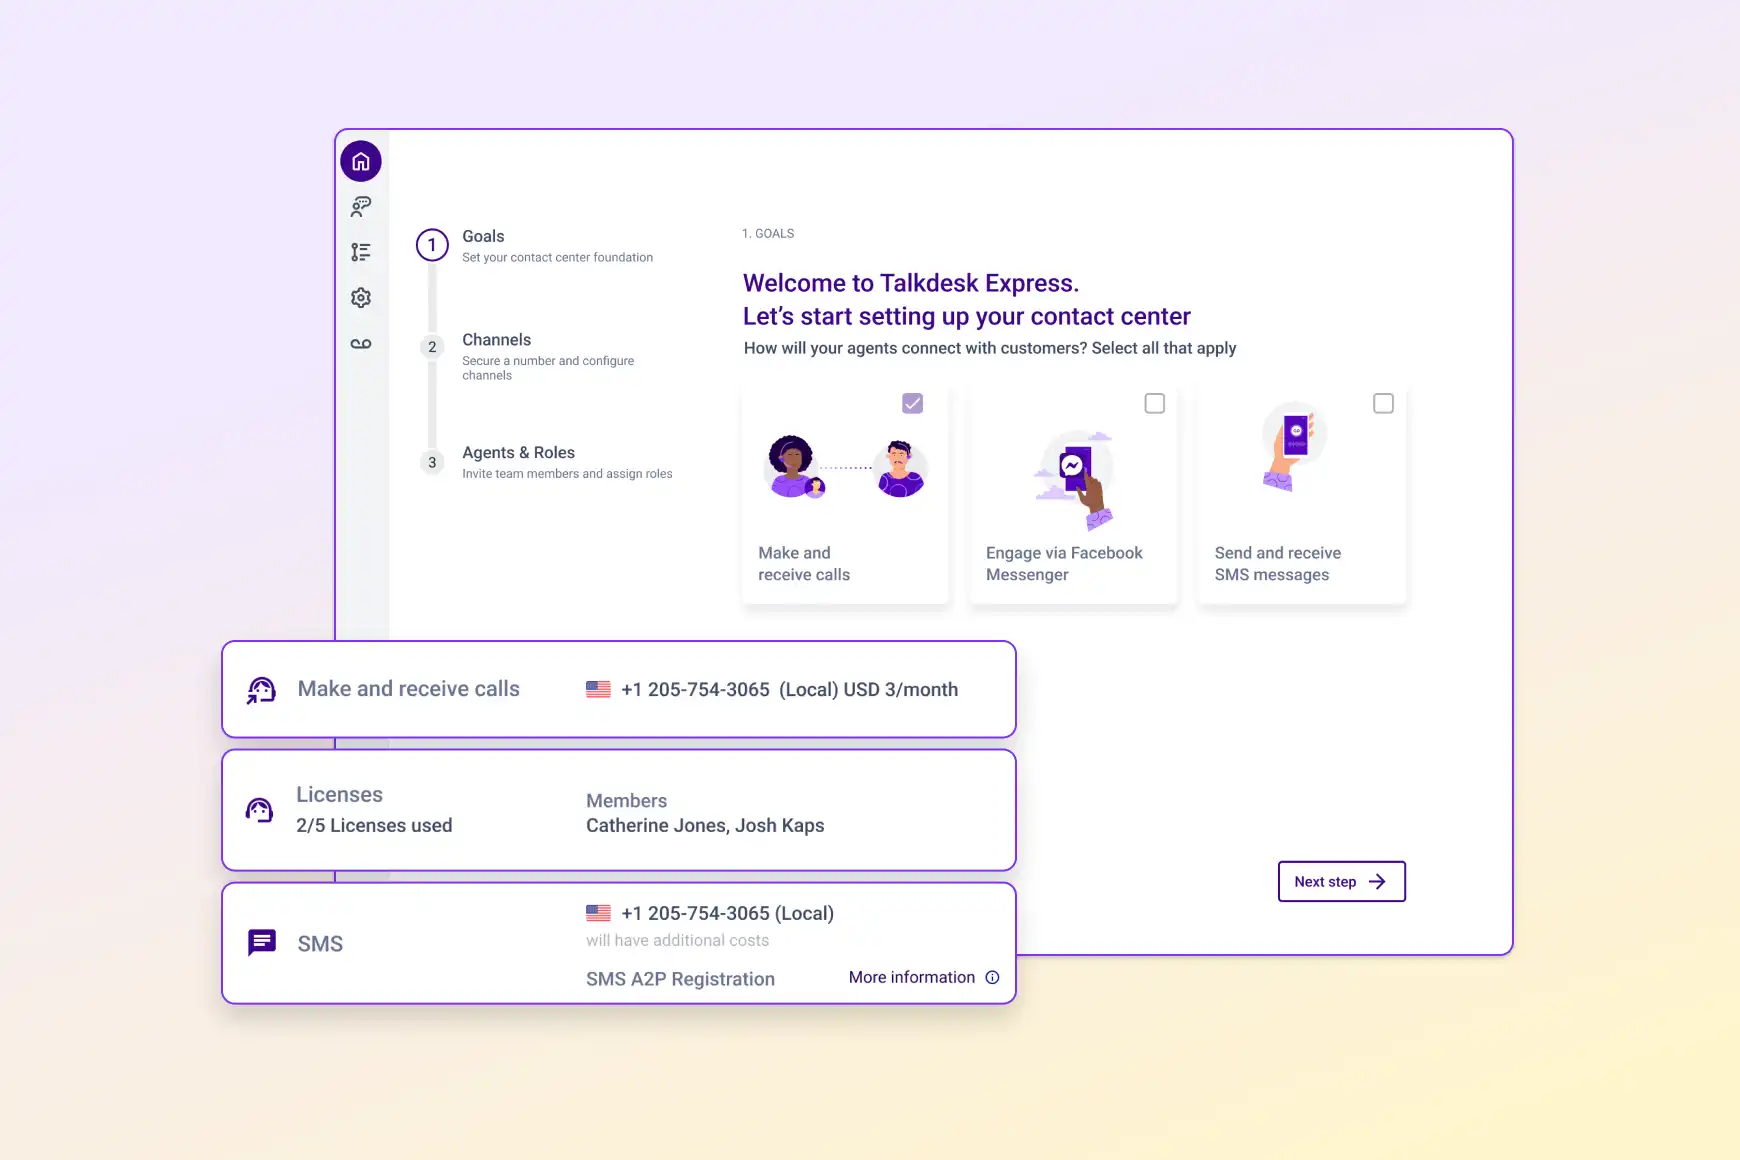Uncheck the Make and receive calls option
This screenshot has height=1160, width=1740.
click(911, 403)
